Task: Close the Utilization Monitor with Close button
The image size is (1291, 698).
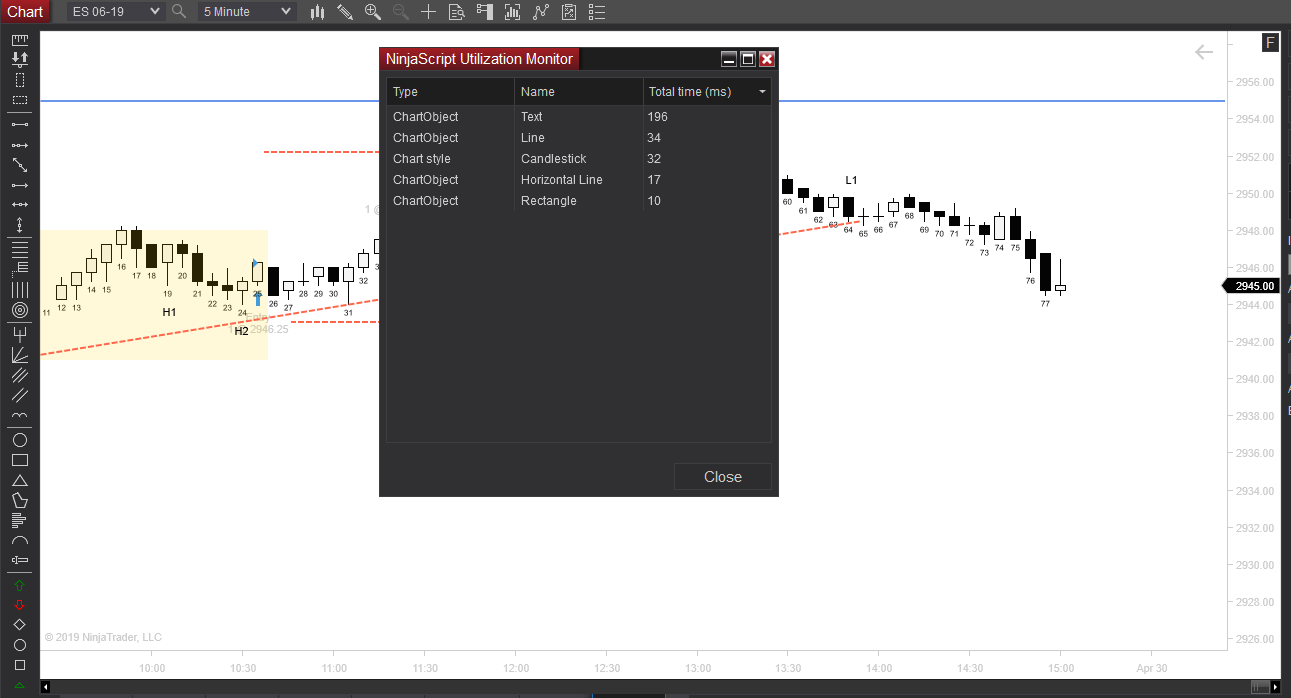Action: [723, 477]
